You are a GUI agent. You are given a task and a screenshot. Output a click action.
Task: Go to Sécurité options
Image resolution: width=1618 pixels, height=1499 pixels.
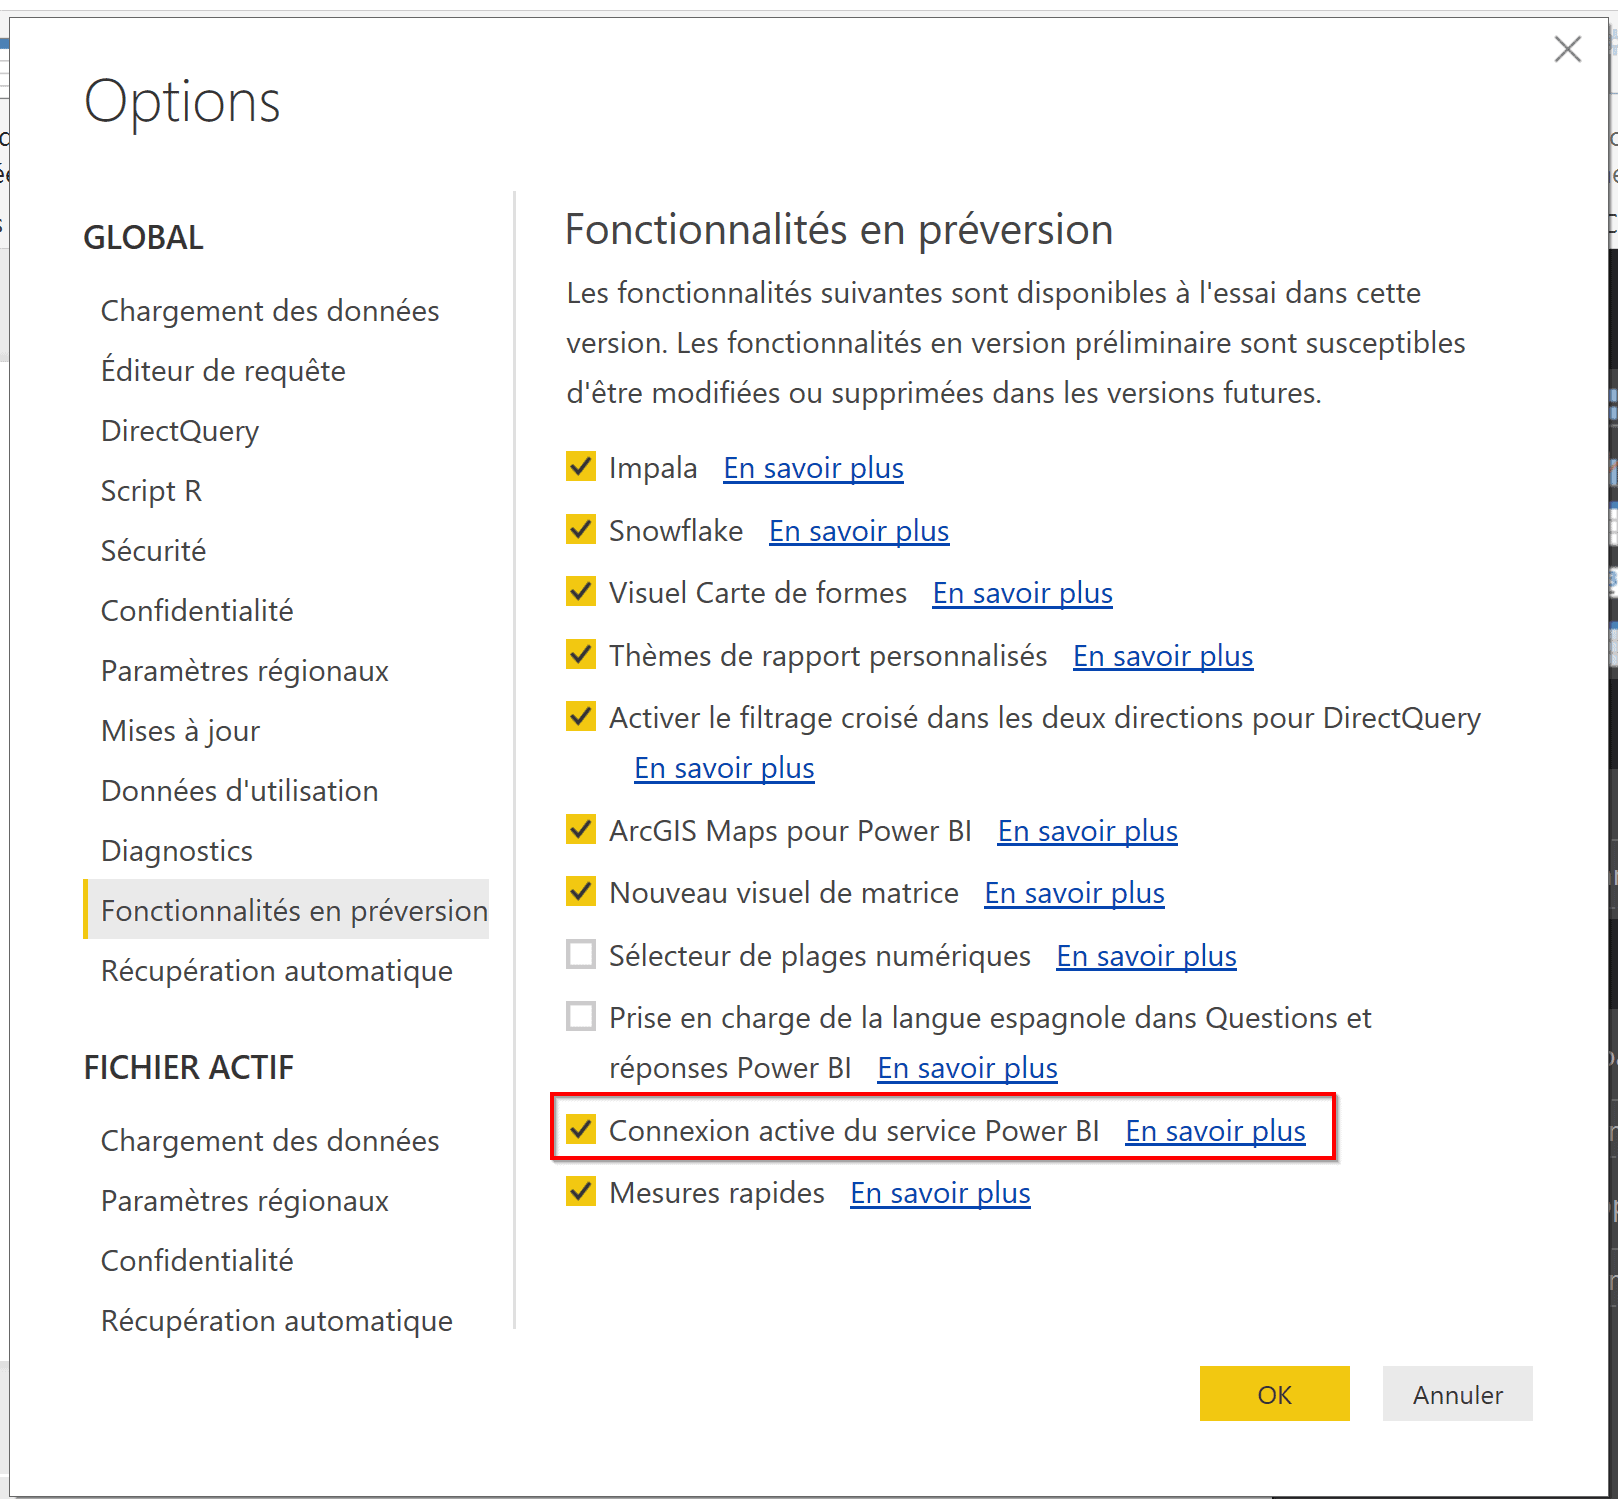tap(153, 551)
